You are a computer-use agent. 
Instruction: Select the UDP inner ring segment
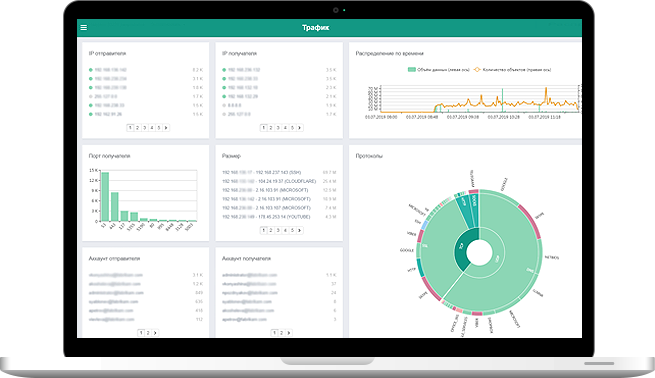[497, 259]
